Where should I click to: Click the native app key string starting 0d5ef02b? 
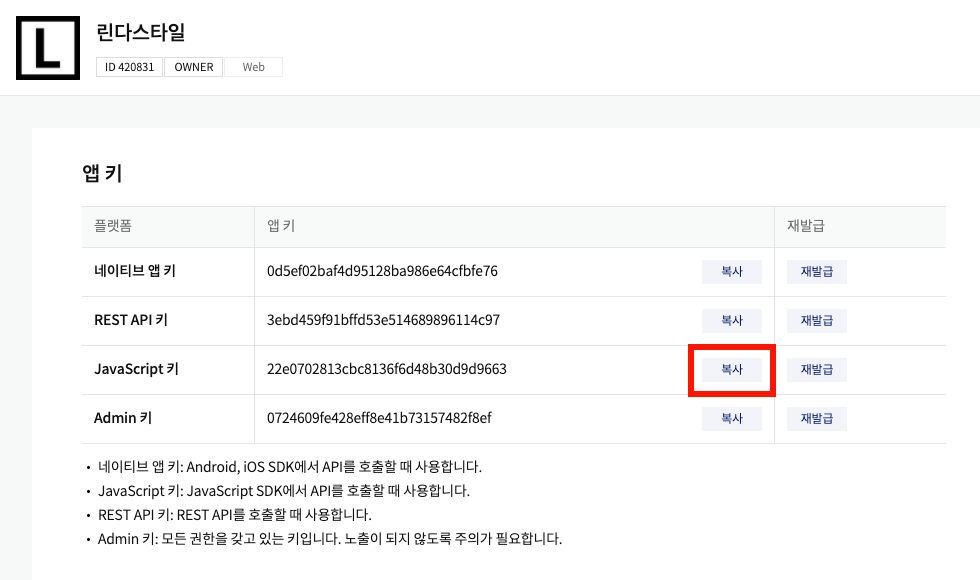click(x=382, y=272)
